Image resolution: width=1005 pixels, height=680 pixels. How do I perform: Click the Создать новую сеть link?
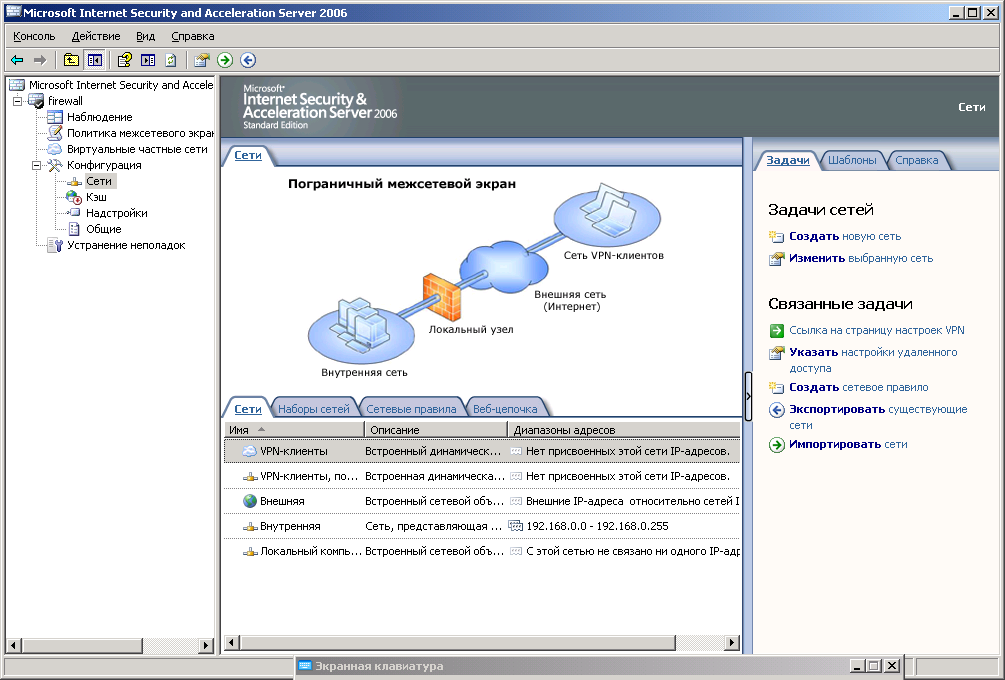[844, 236]
